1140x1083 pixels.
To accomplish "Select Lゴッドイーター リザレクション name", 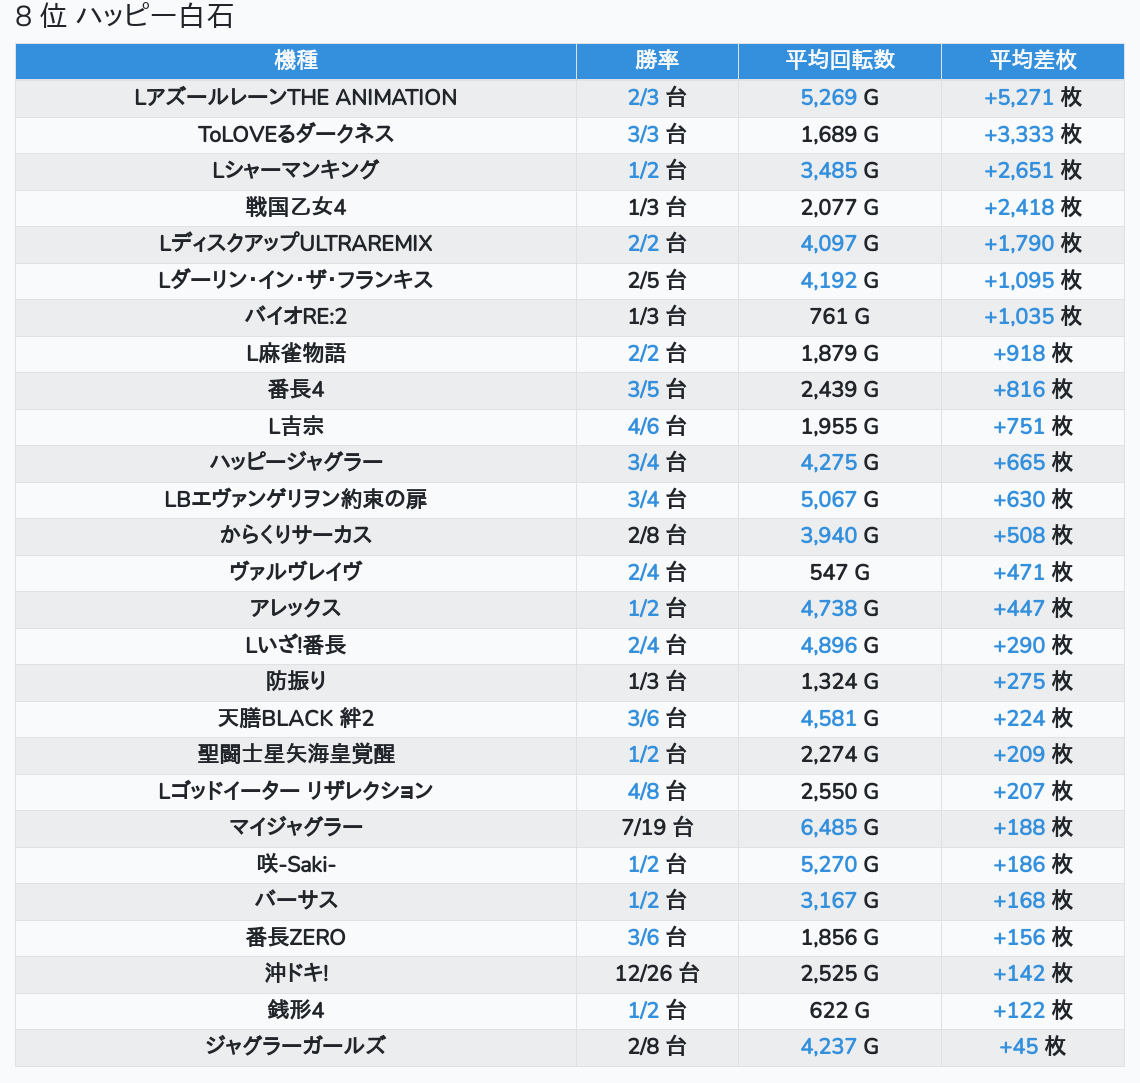I will click(296, 791).
